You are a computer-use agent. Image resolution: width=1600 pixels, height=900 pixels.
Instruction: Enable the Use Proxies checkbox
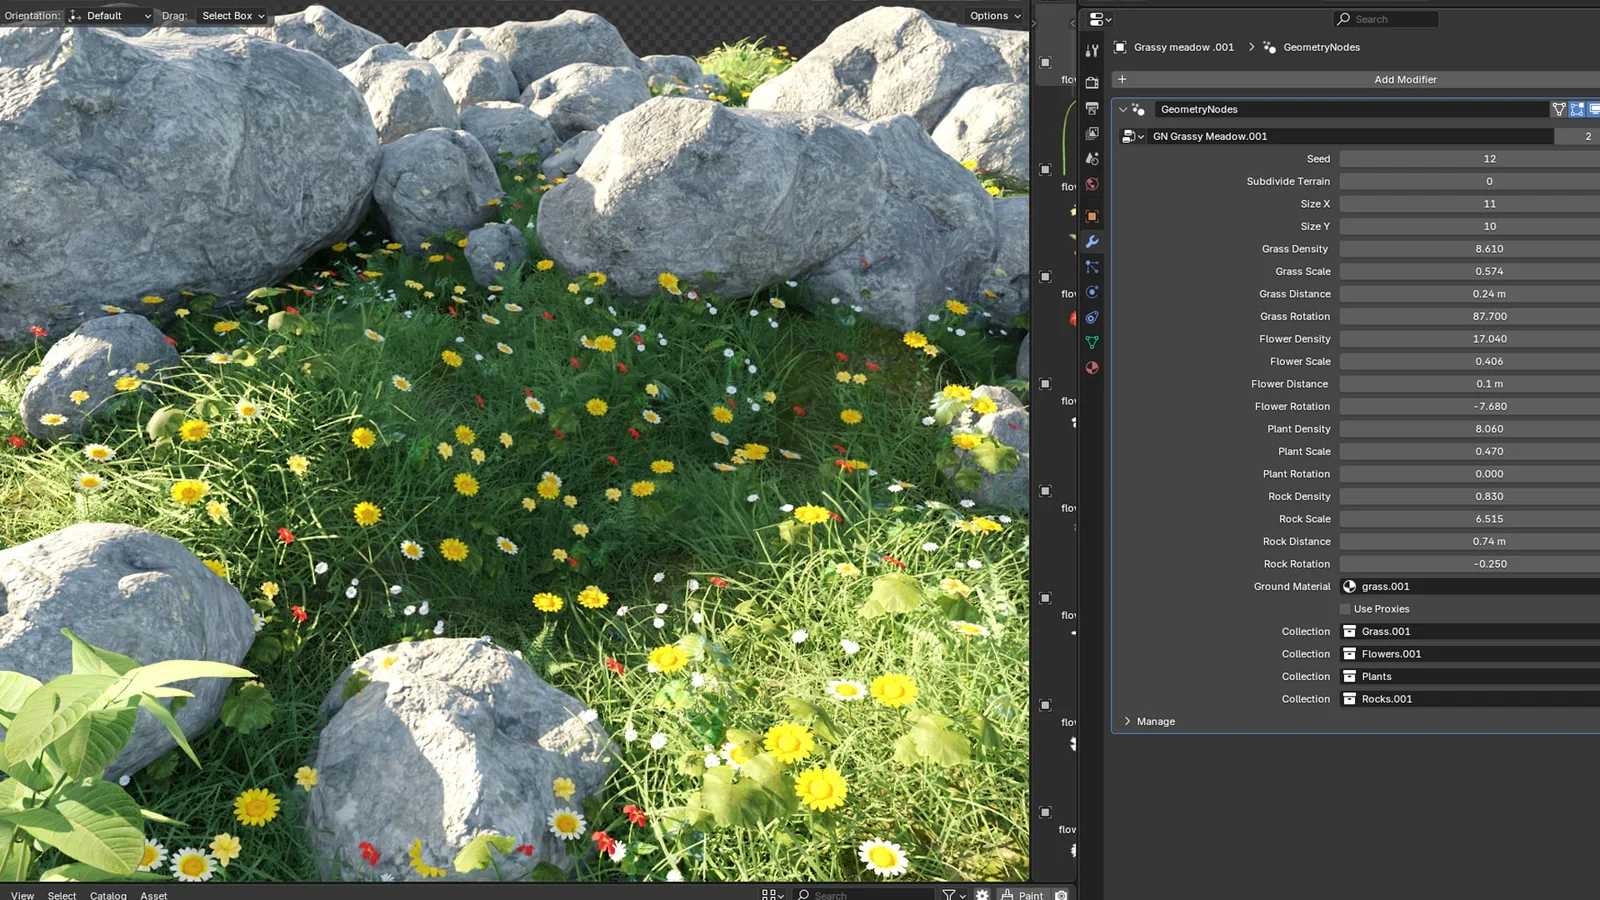click(1346, 609)
